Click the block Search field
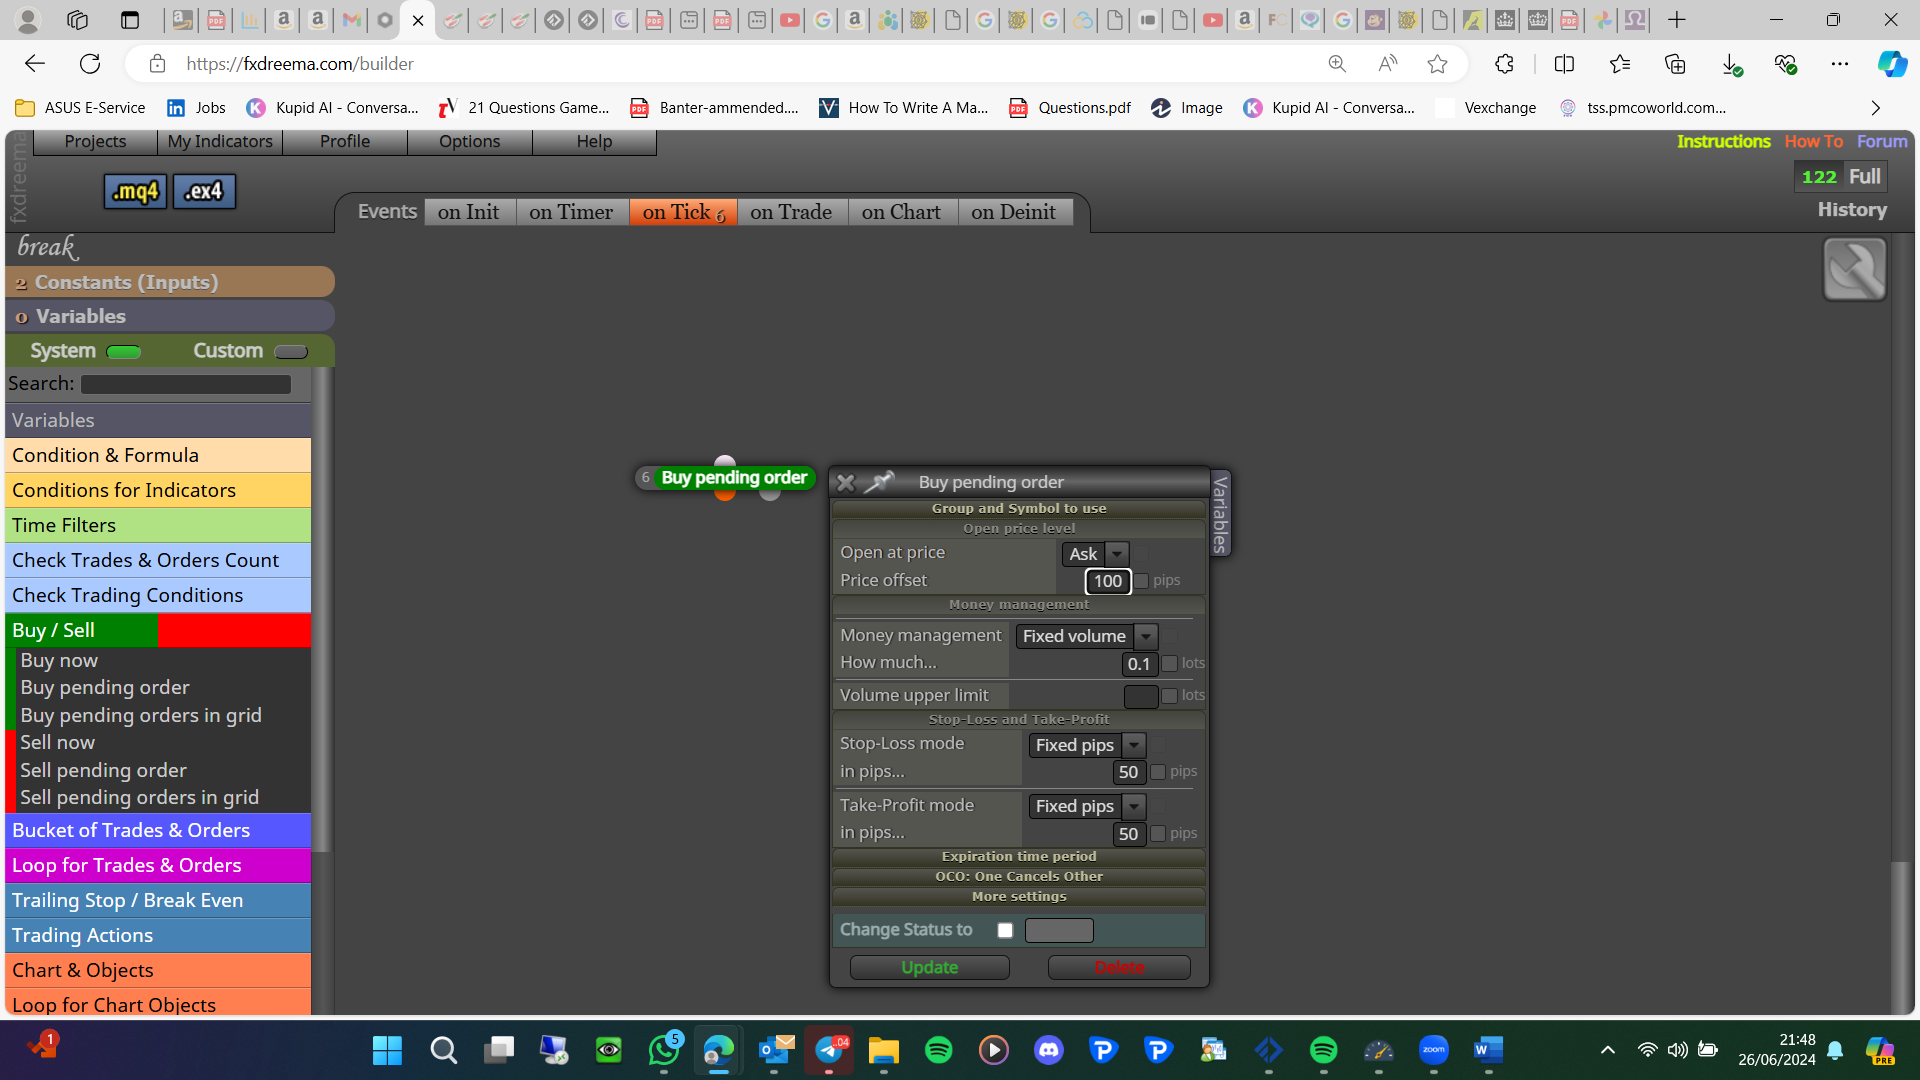 click(x=186, y=384)
